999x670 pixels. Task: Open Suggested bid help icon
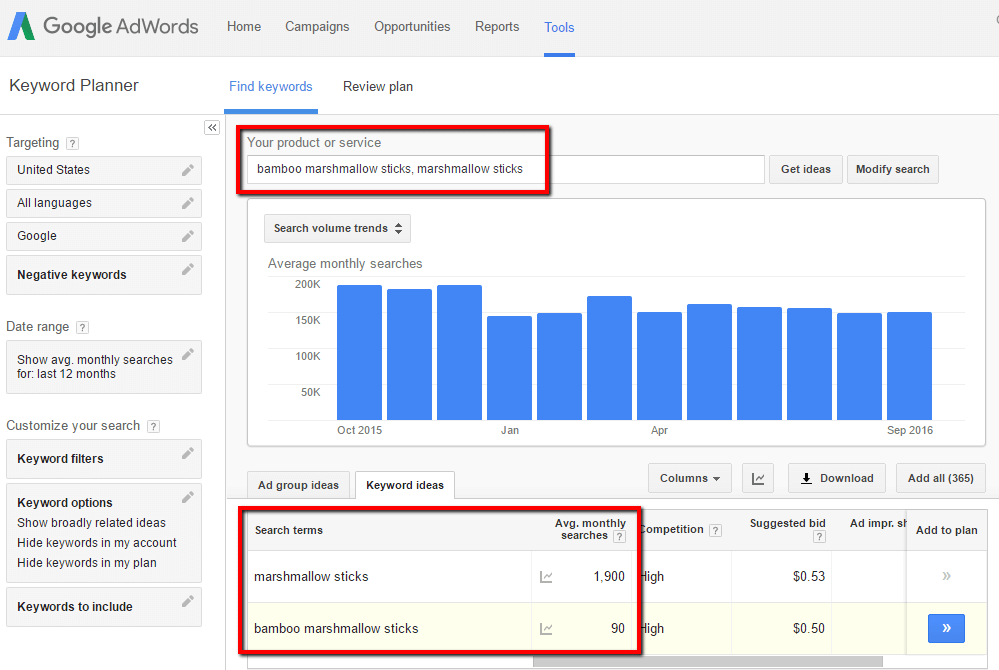click(x=819, y=537)
